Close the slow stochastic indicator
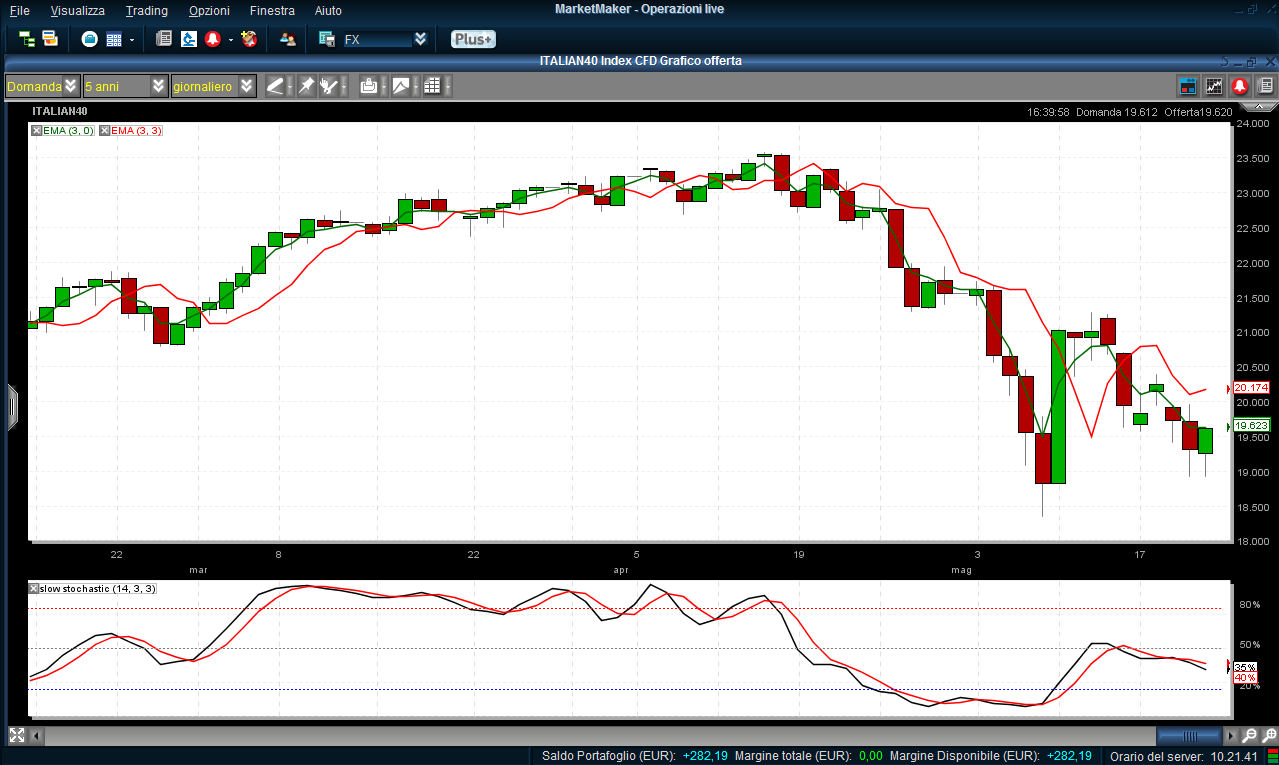1279x765 pixels. (x=35, y=588)
